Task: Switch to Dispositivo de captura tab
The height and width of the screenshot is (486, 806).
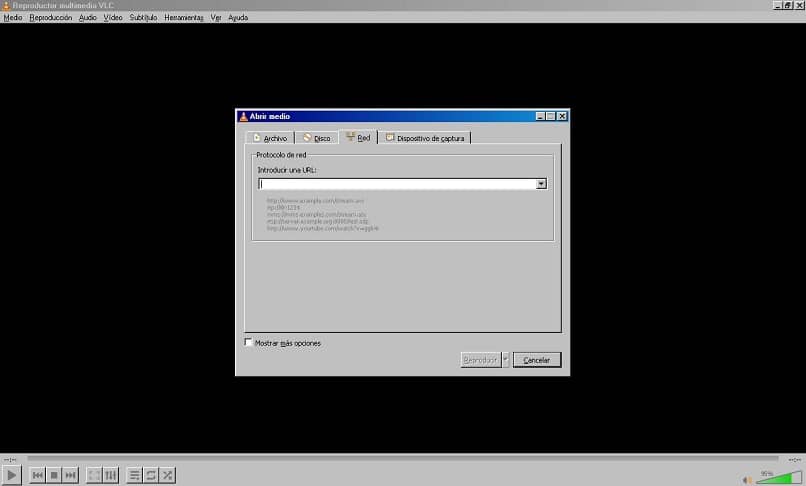Action: (425, 138)
